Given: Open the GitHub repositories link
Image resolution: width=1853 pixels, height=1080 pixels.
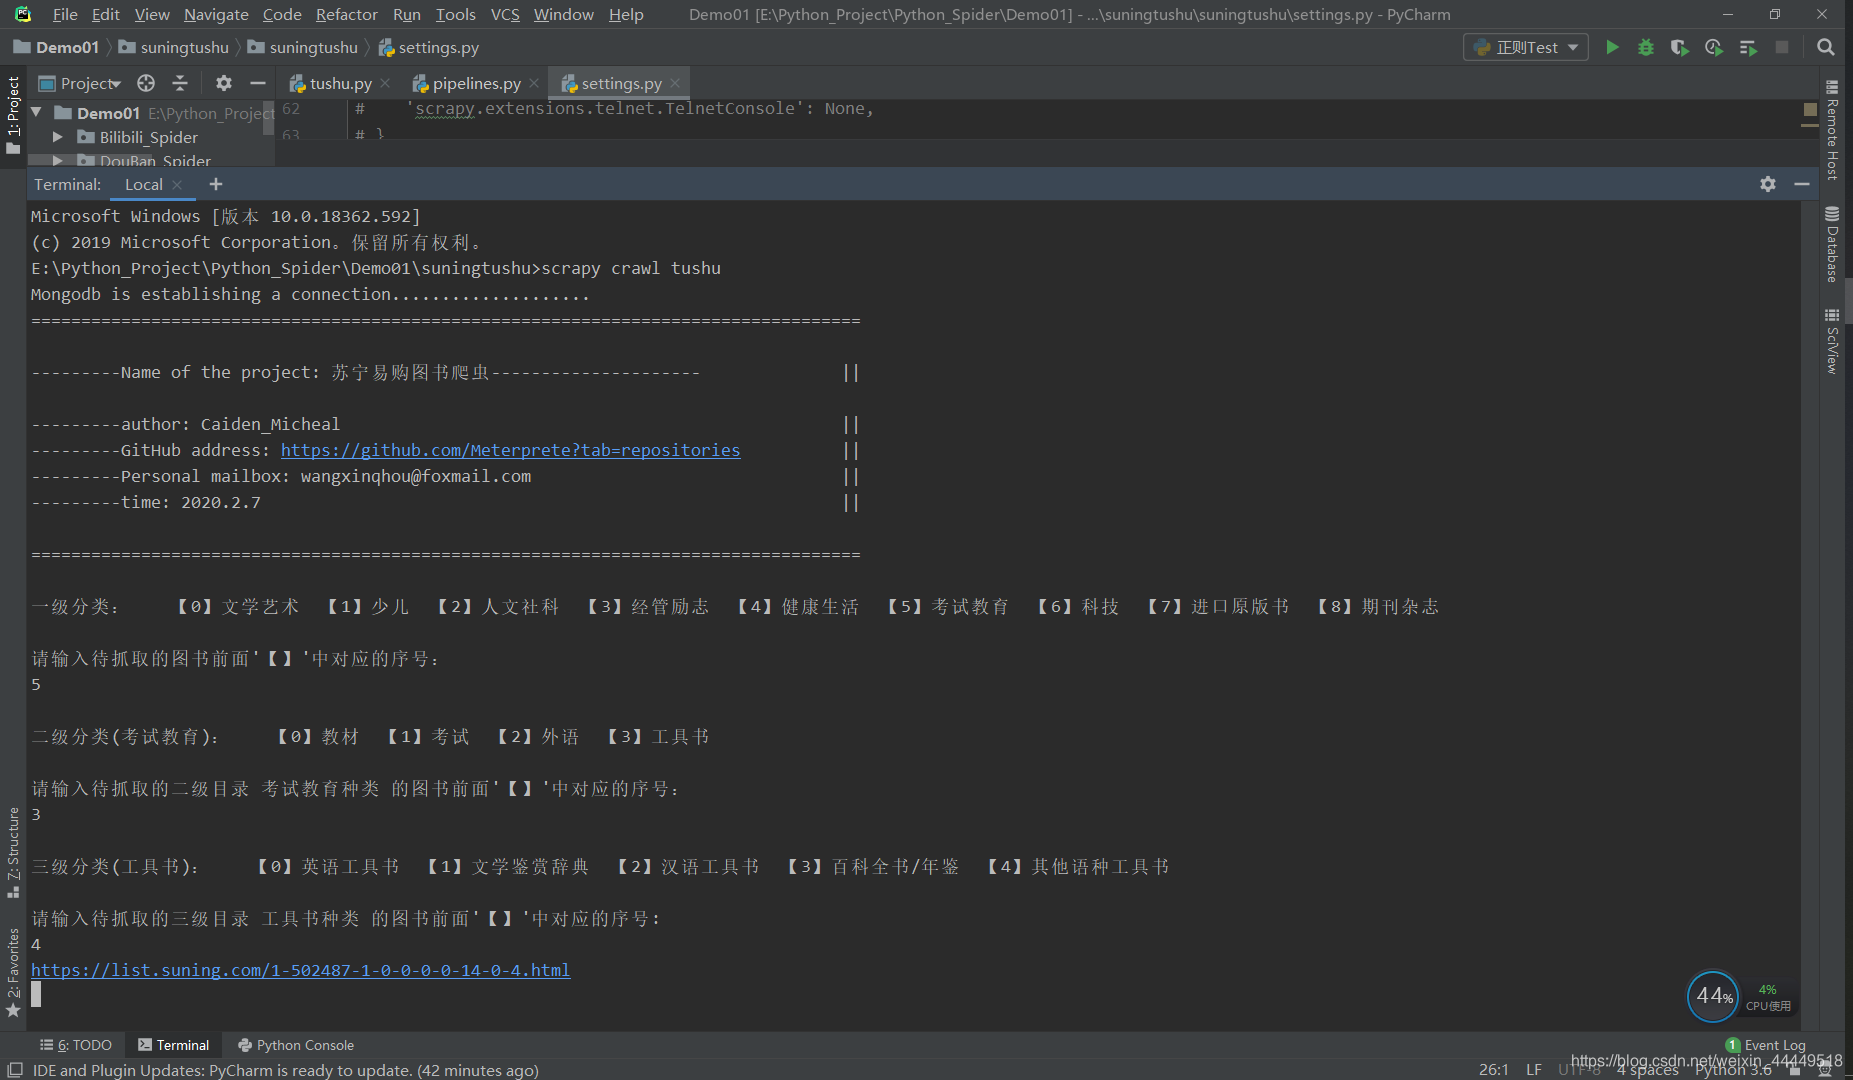Looking at the screenshot, I should (510, 450).
